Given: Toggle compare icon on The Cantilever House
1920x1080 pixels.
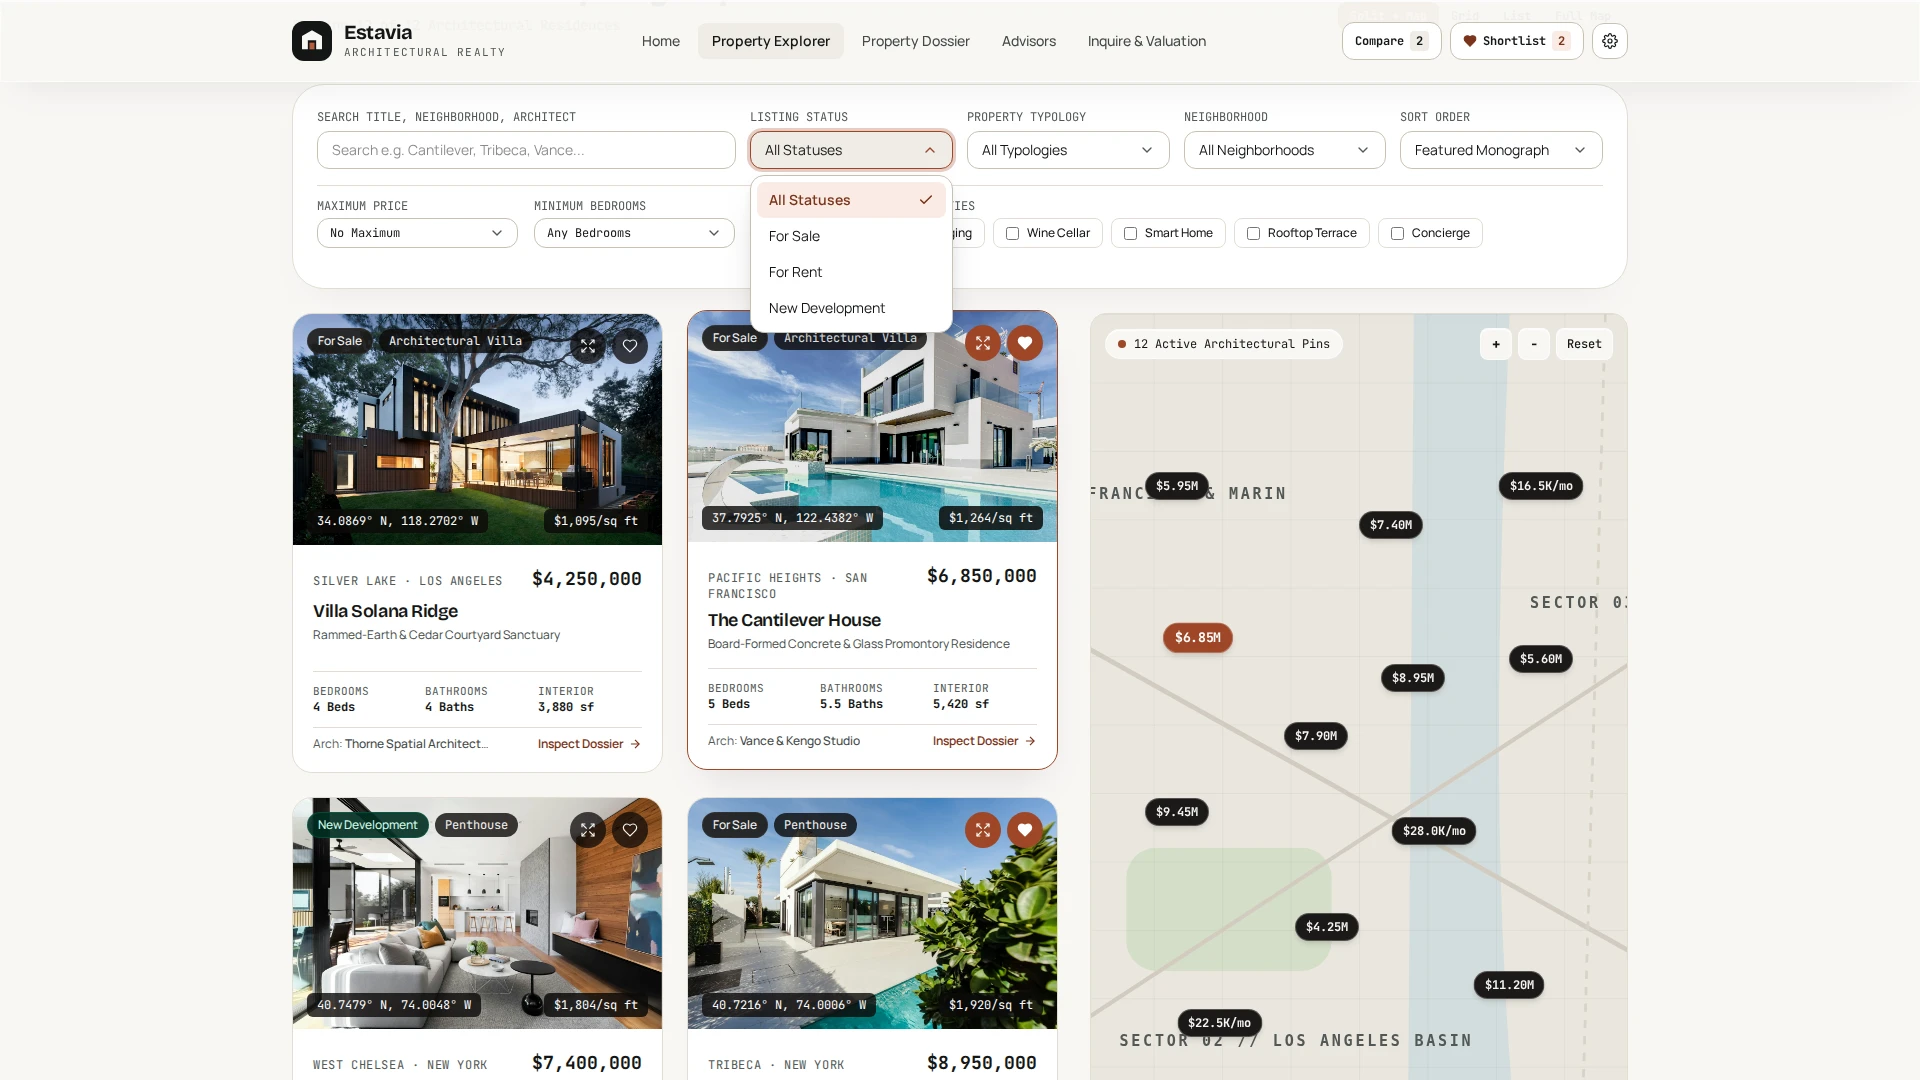Looking at the screenshot, I should point(983,343).
